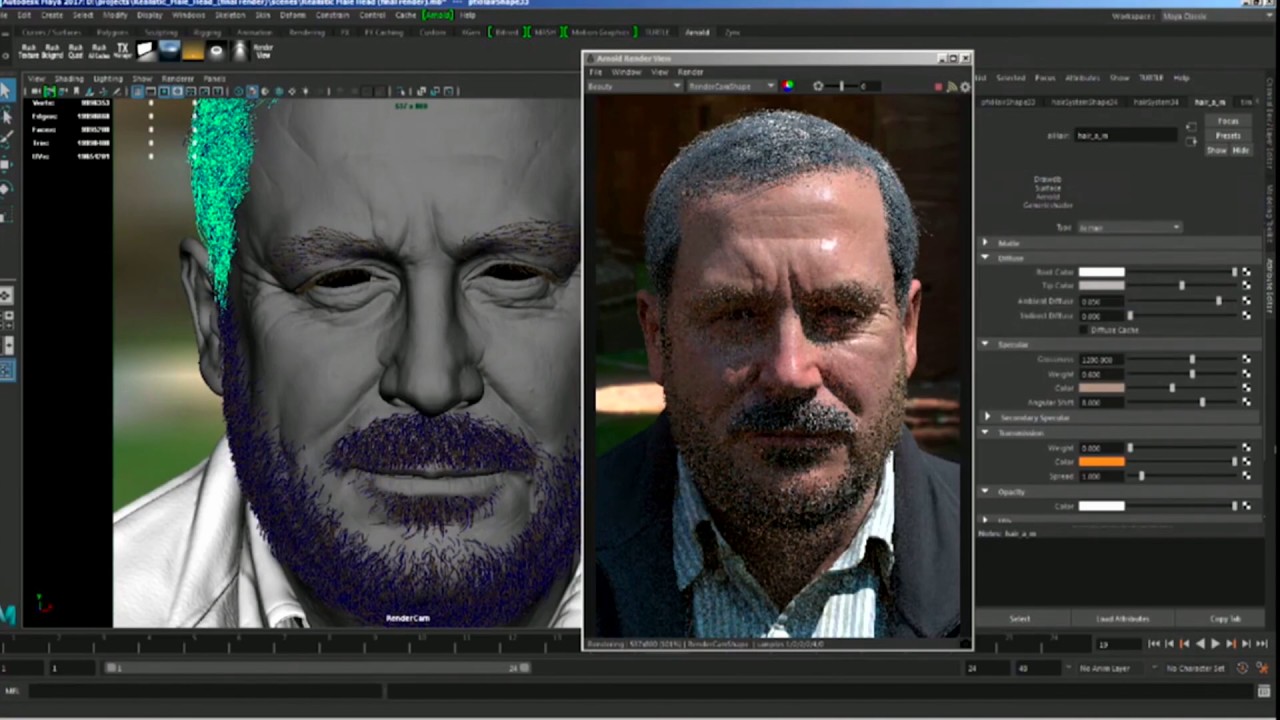The width and height of the screenshot is (1280, 720).
Task: Click the map button for Tip Color
Action: (1246, 286)
